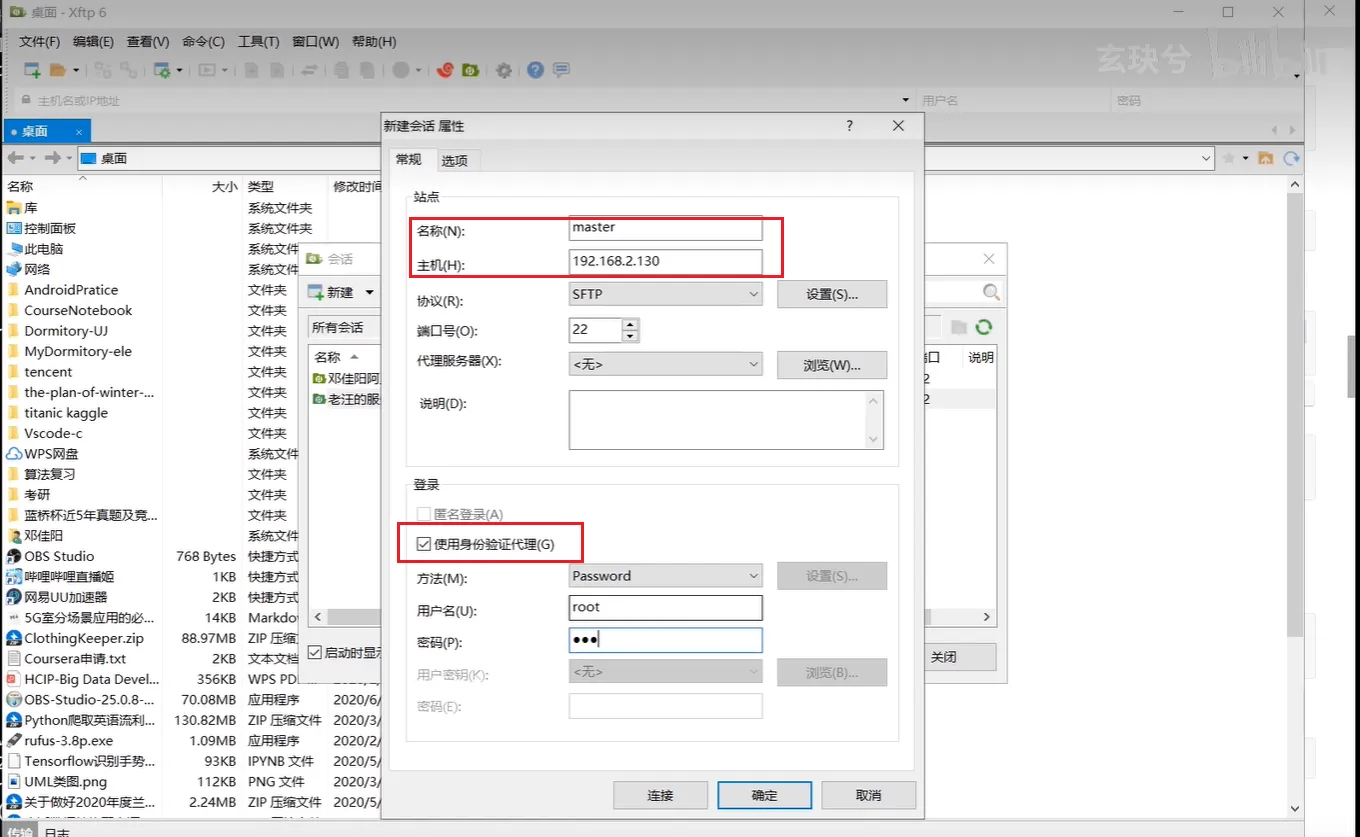Click the 密码(P) password field
The image size is (1360, 837).
coord(665,640)
